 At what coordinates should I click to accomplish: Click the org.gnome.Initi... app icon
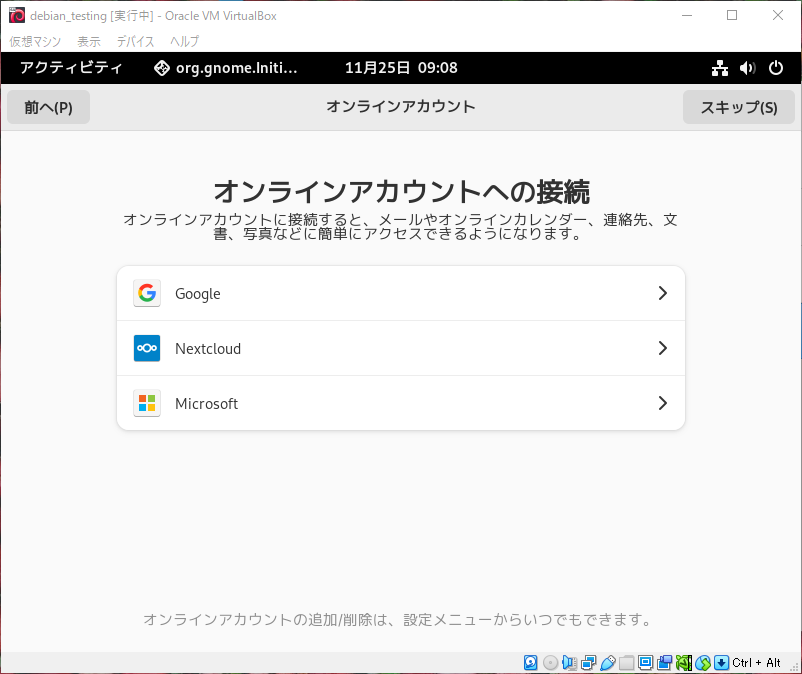pos(162,68)
